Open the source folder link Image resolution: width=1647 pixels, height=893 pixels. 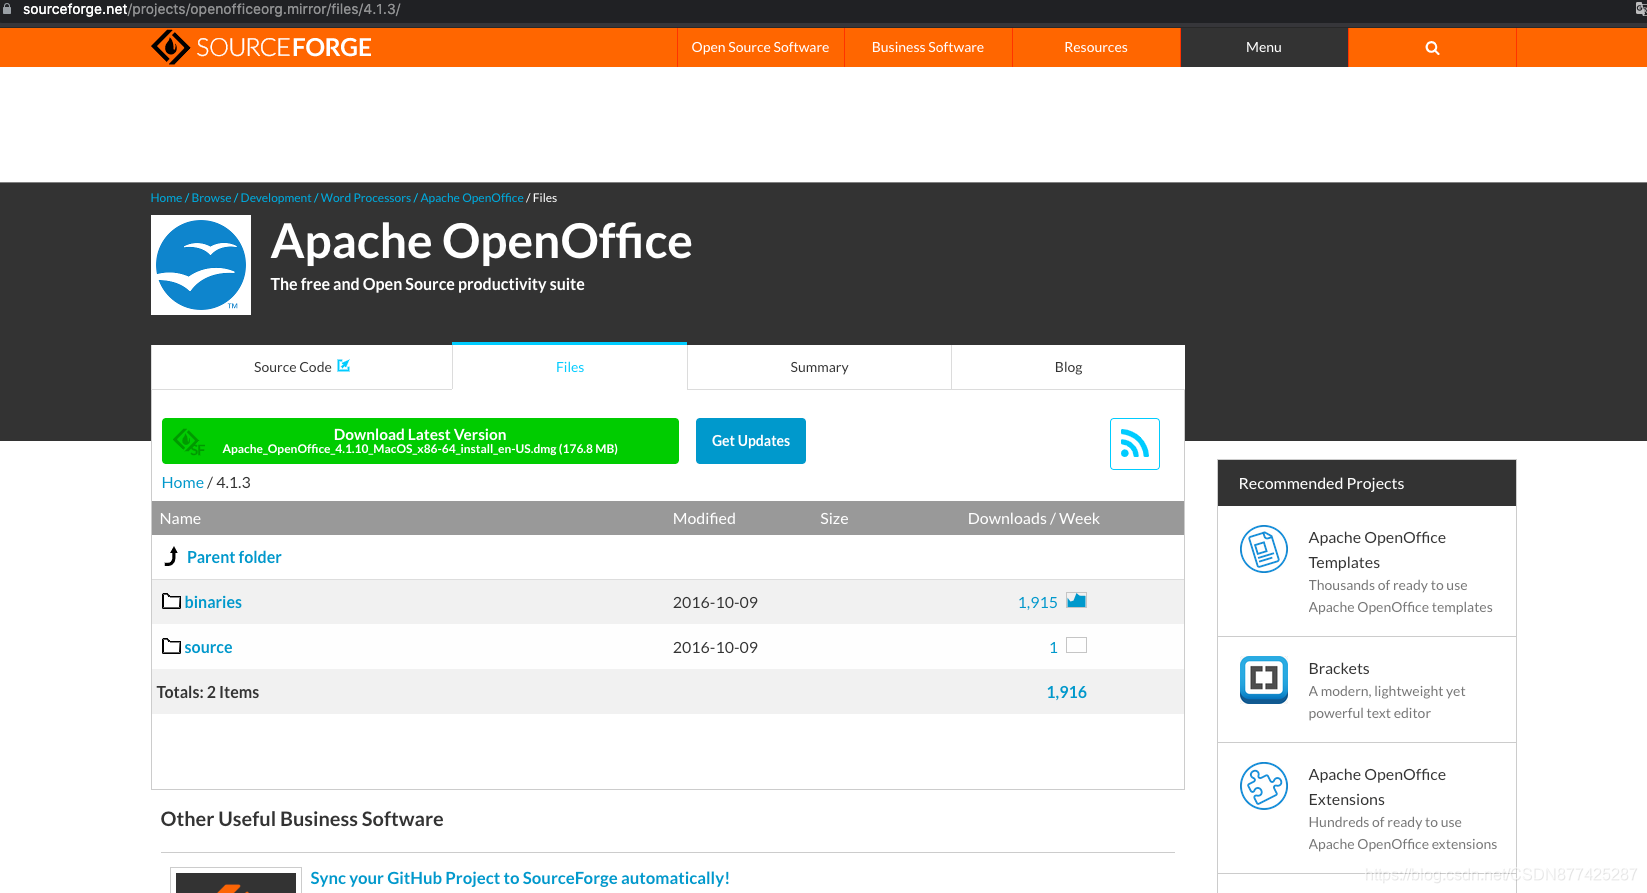coord(208,647)
